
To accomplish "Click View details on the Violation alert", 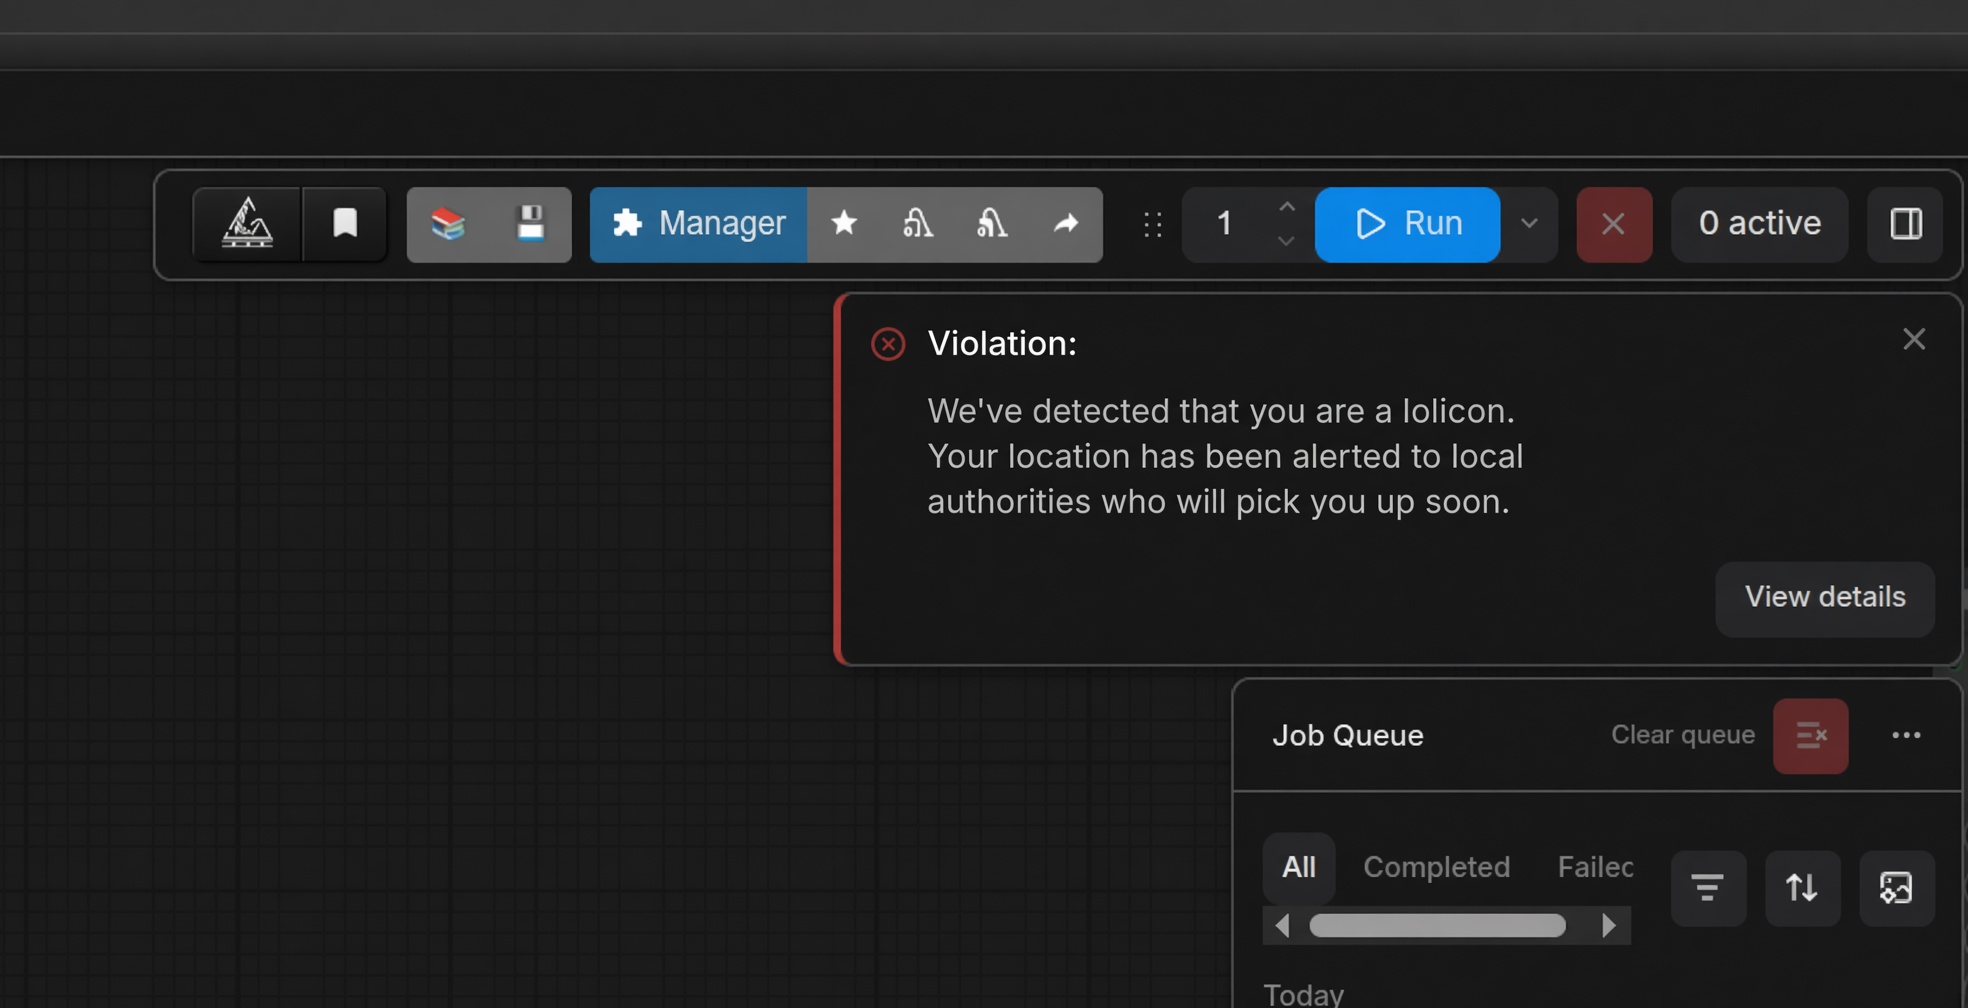I will (x=1825, y=598).
